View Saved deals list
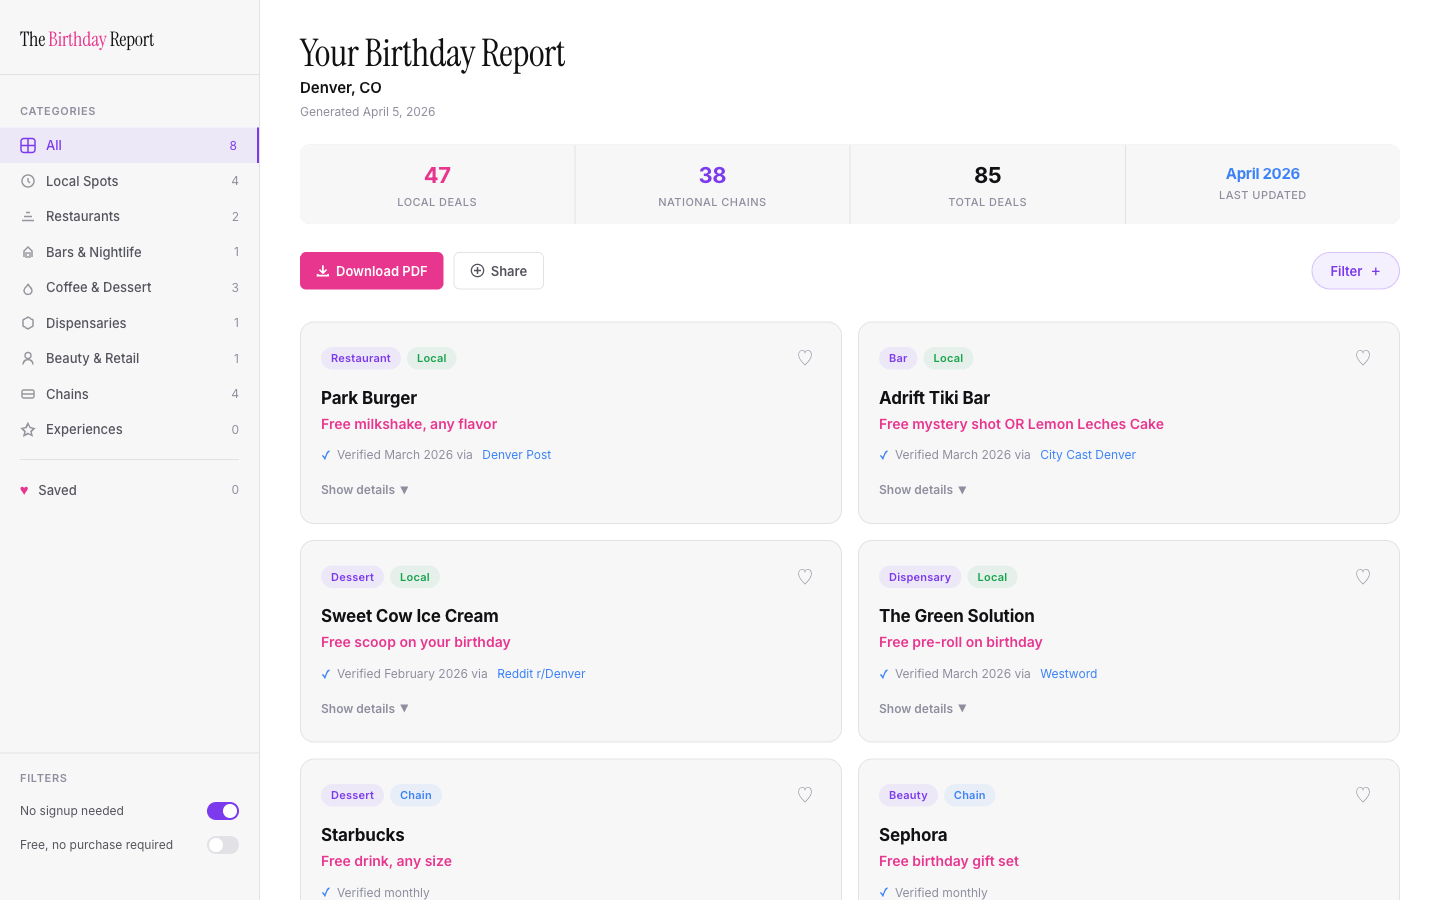The height and width of the screenshot is (900, 1440). (129, 490)
